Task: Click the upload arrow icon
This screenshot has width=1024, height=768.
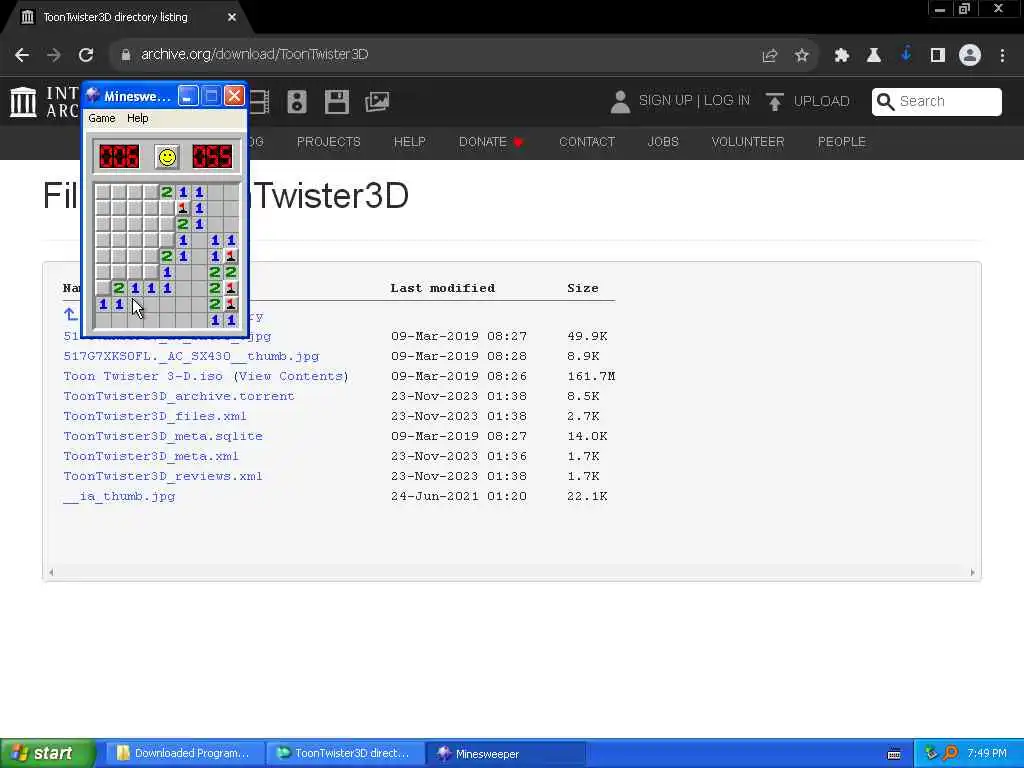Action: 775,102
